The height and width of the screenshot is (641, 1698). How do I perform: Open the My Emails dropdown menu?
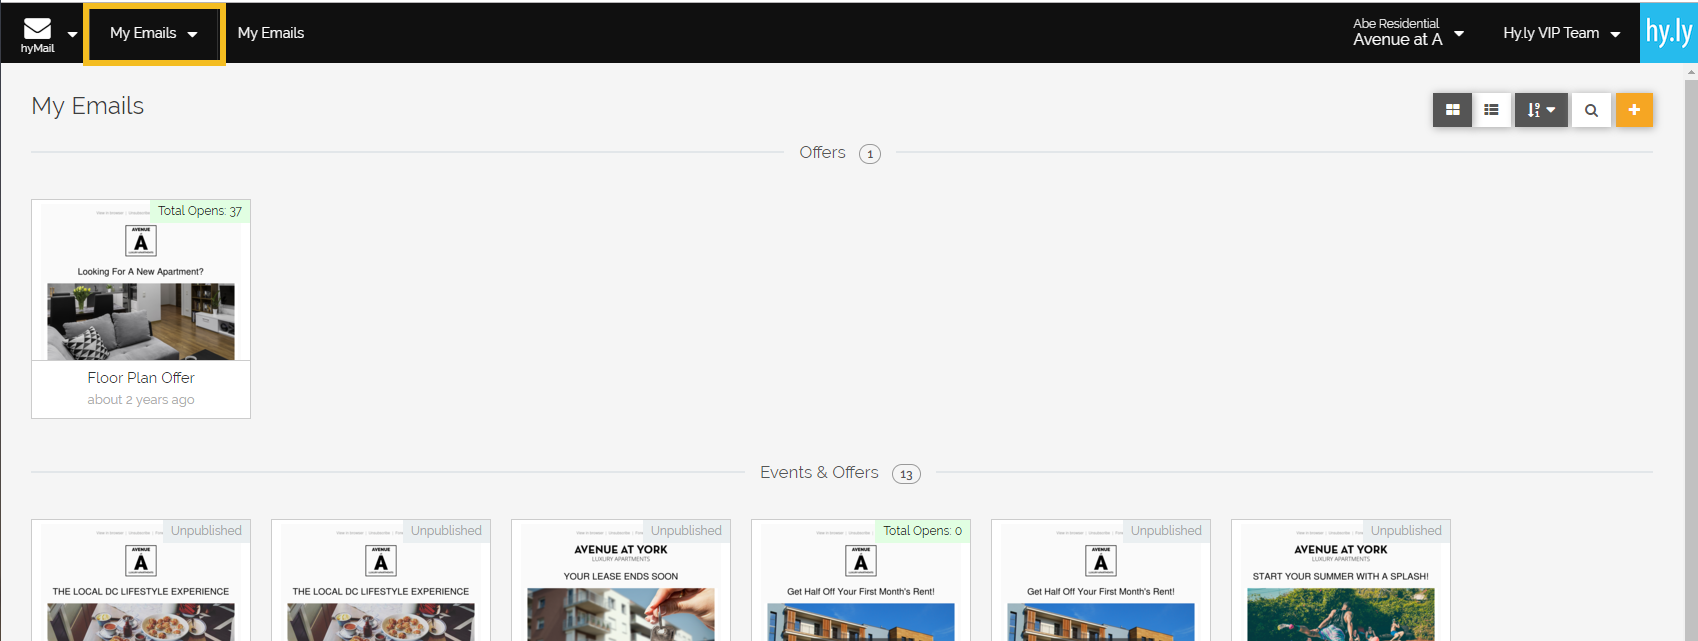(x=154, y=33)
